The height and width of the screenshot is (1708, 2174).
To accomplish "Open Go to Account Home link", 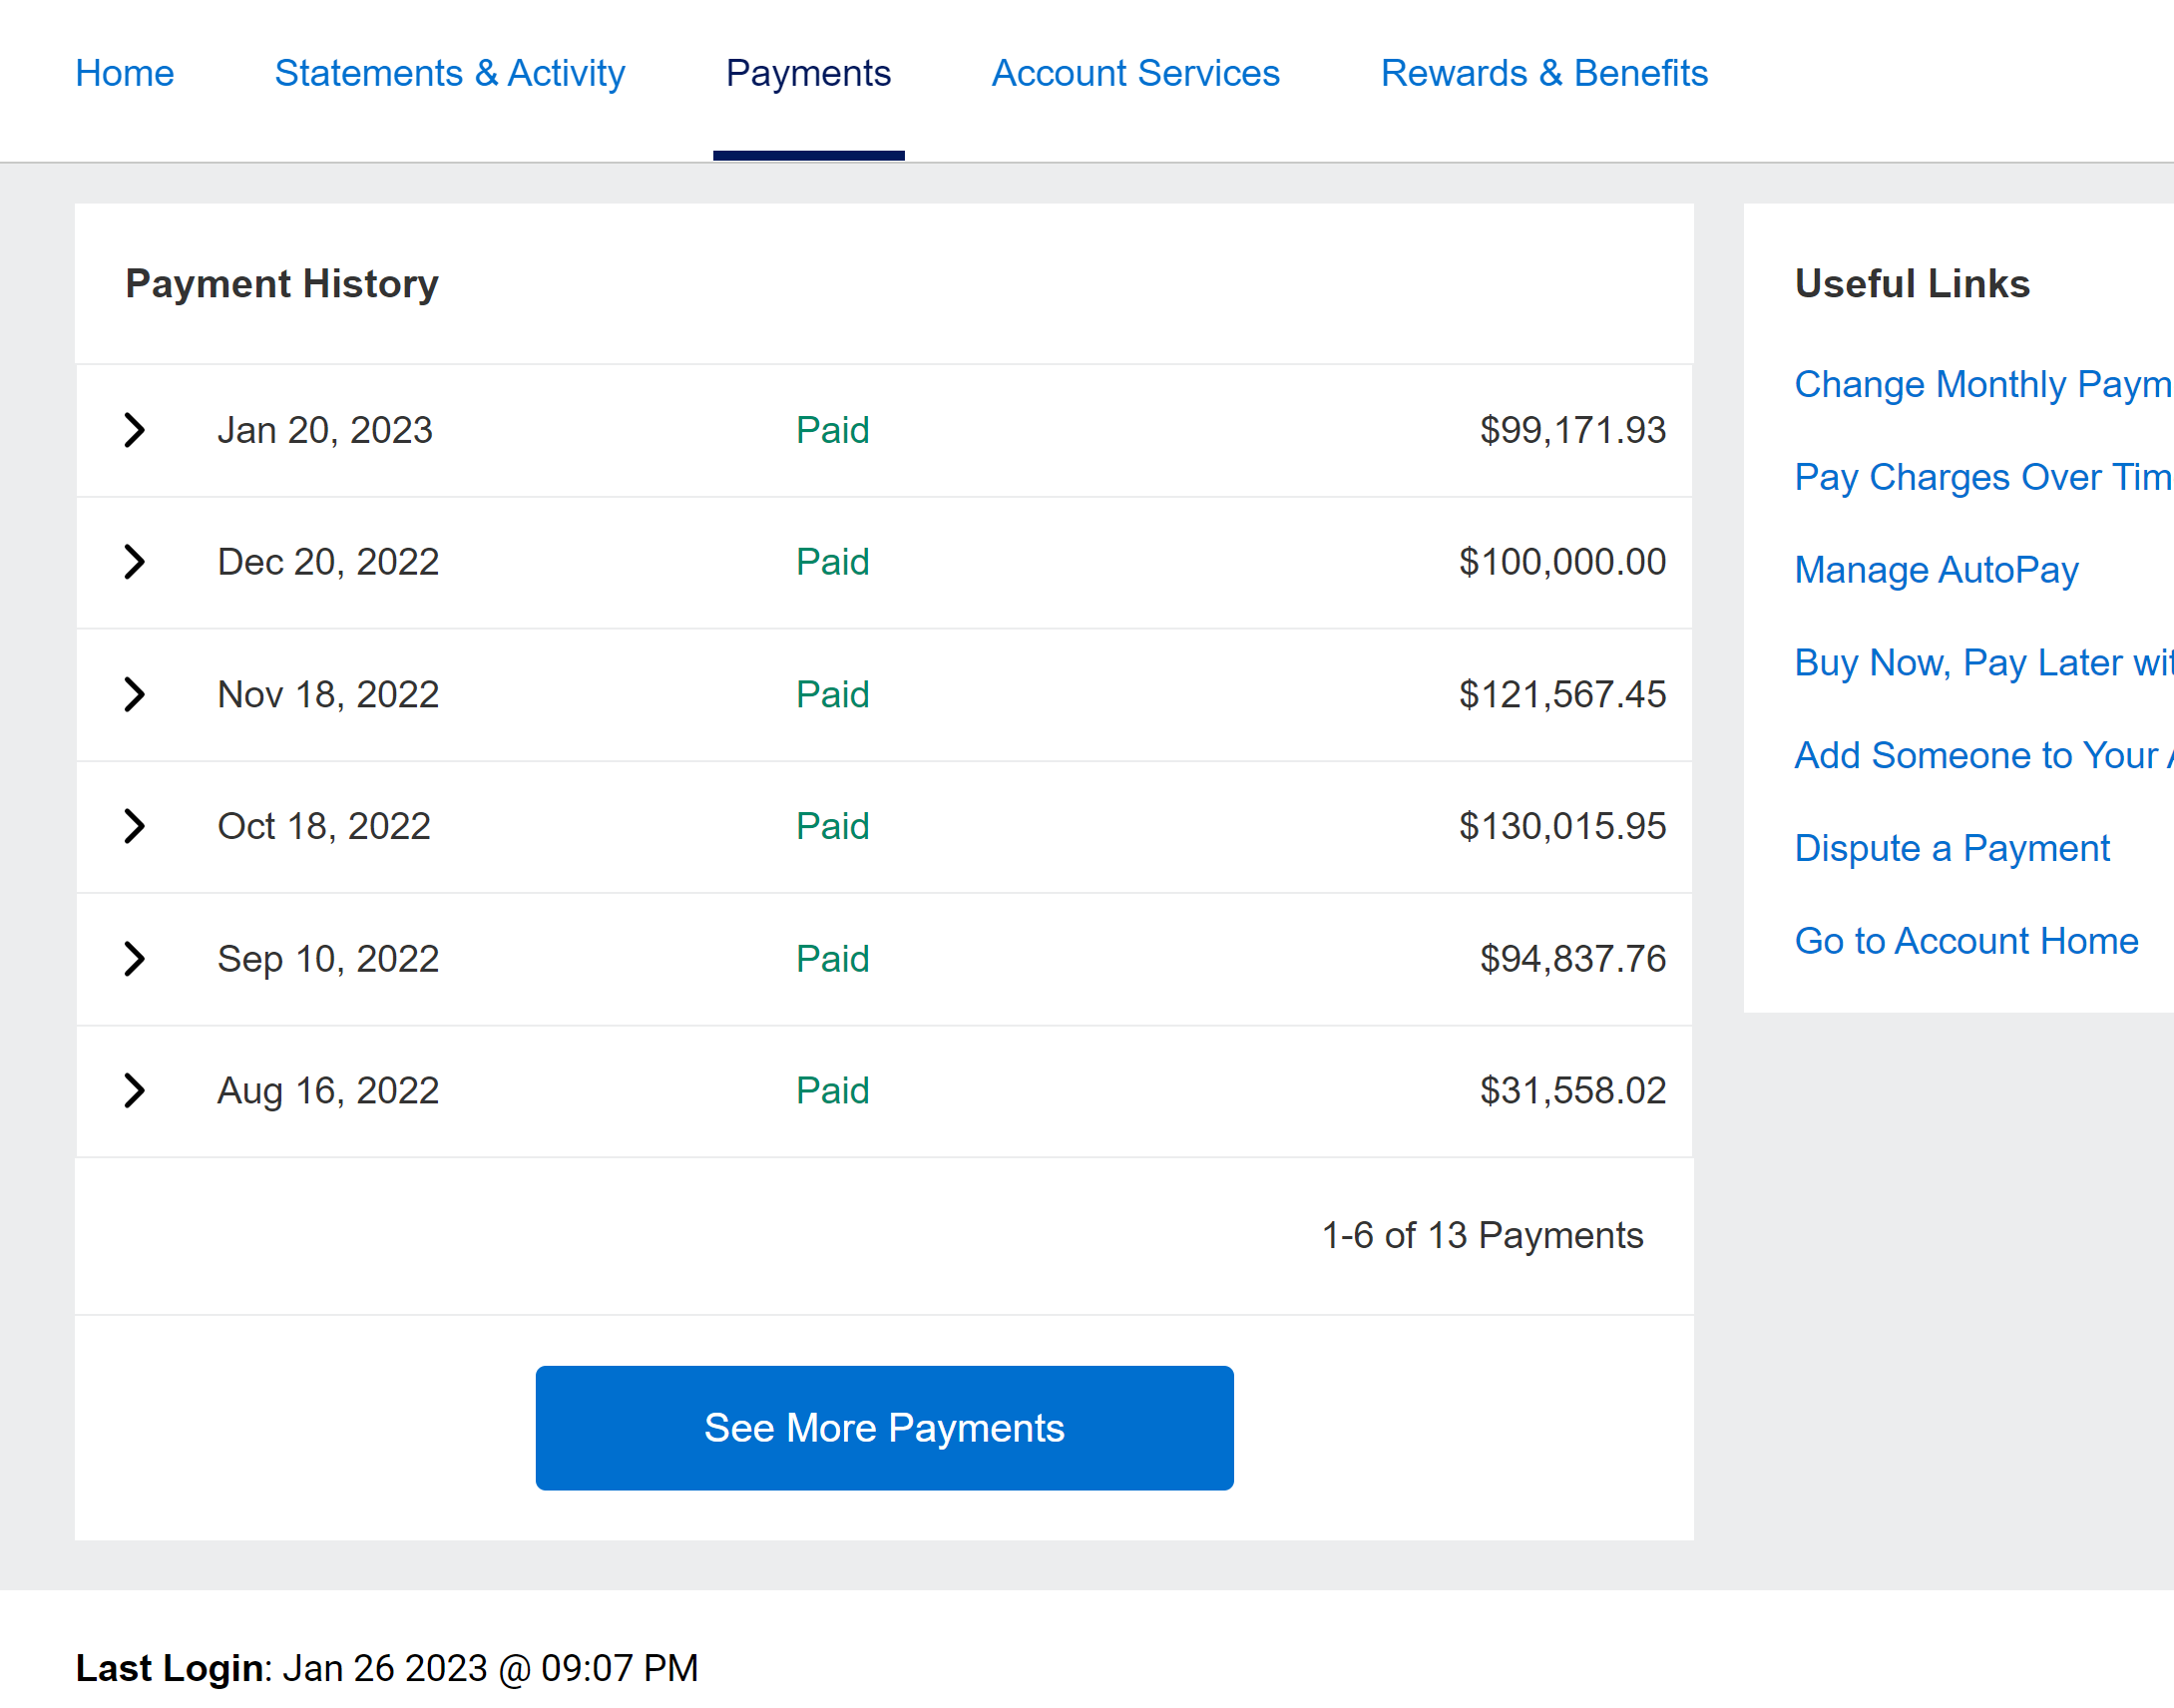I will pyautogui.click(x=1965, y=941).
